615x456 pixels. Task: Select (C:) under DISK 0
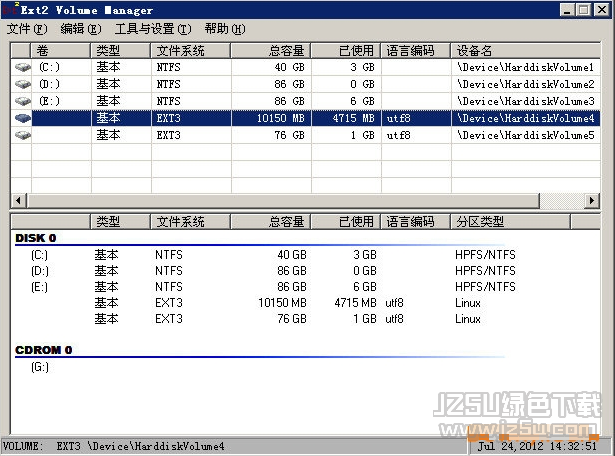coord(39,255)
